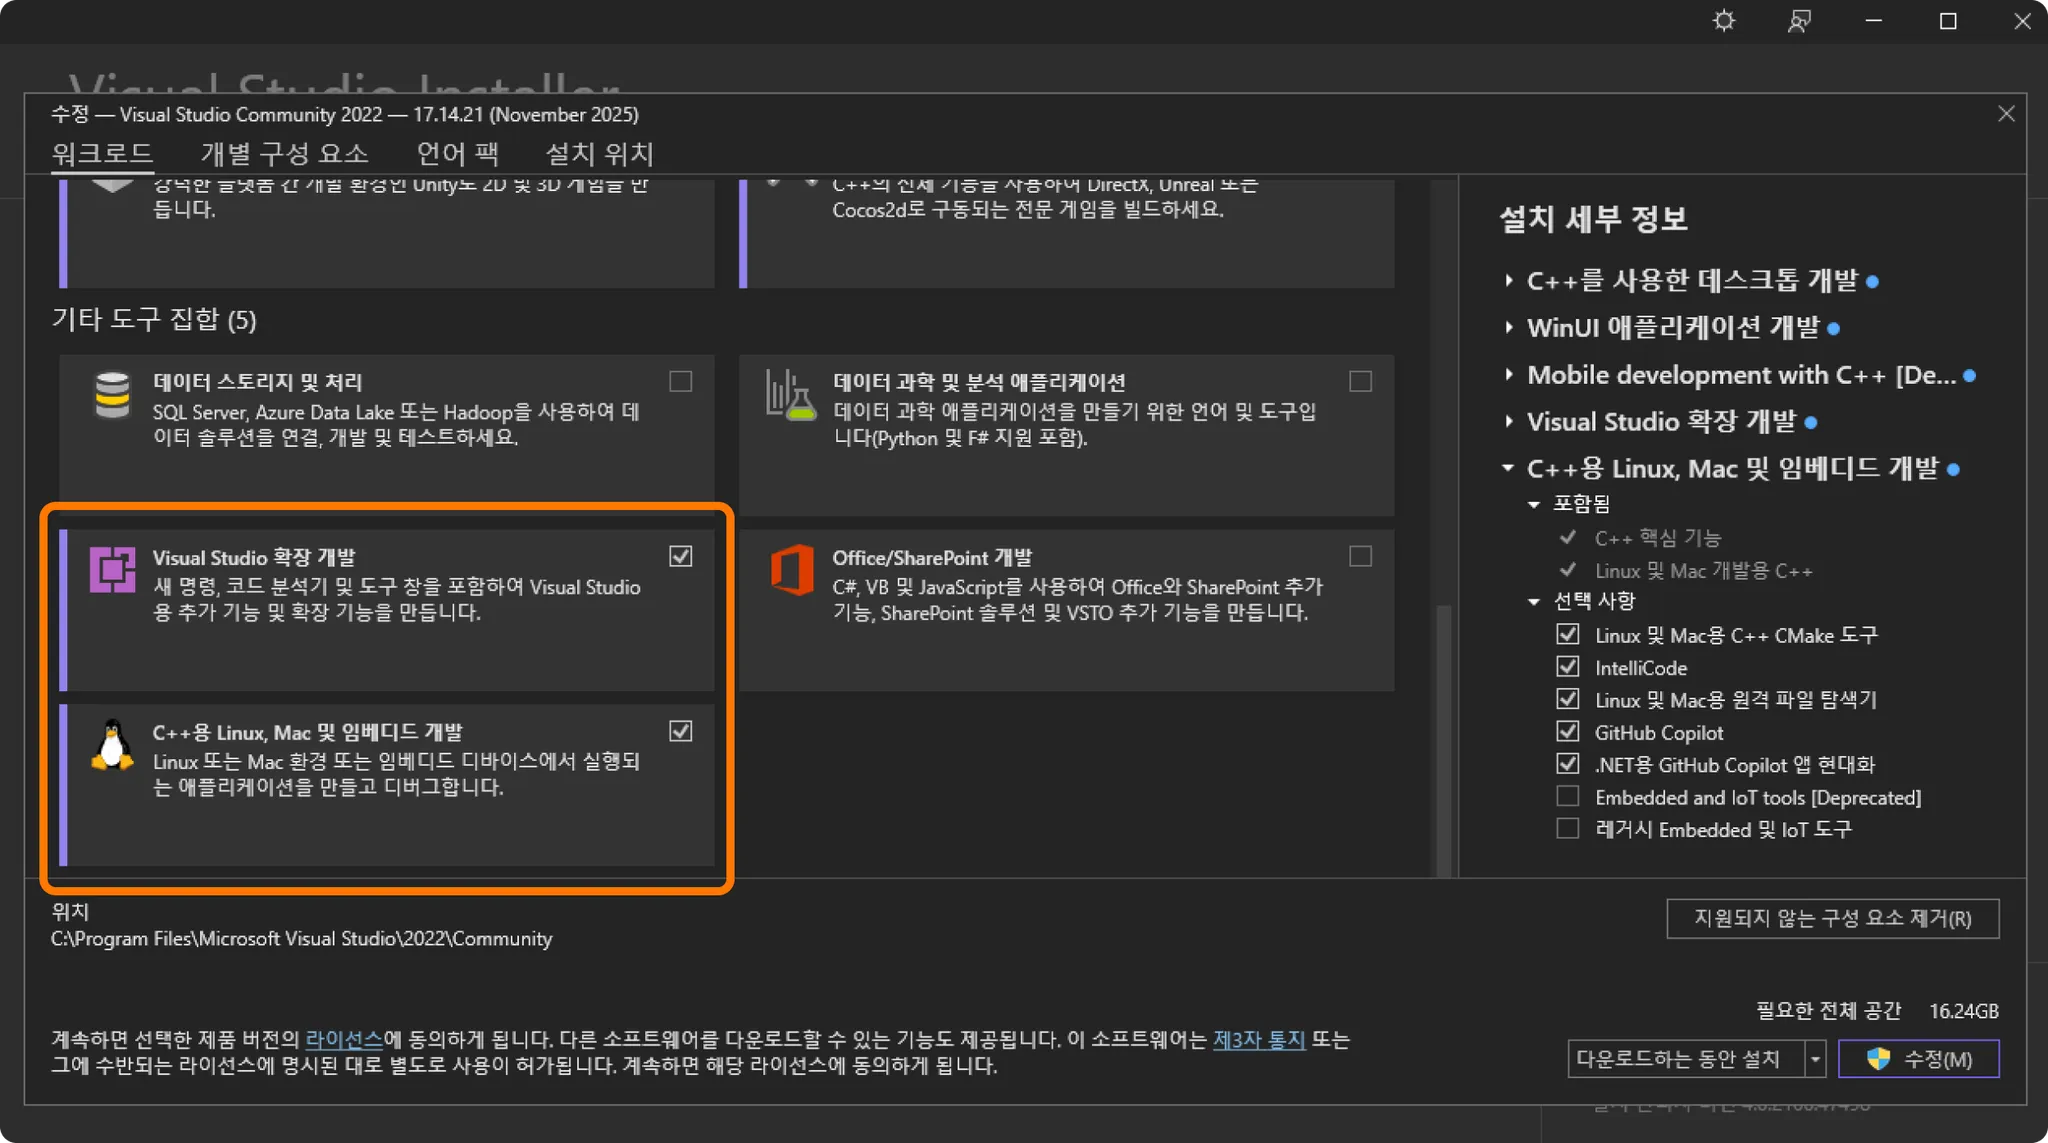Image resolution: width=2048 pixels, height=1143 pixels.
Task: Switch to the 개별 구성 요소 tab
Action: point(284,154)
